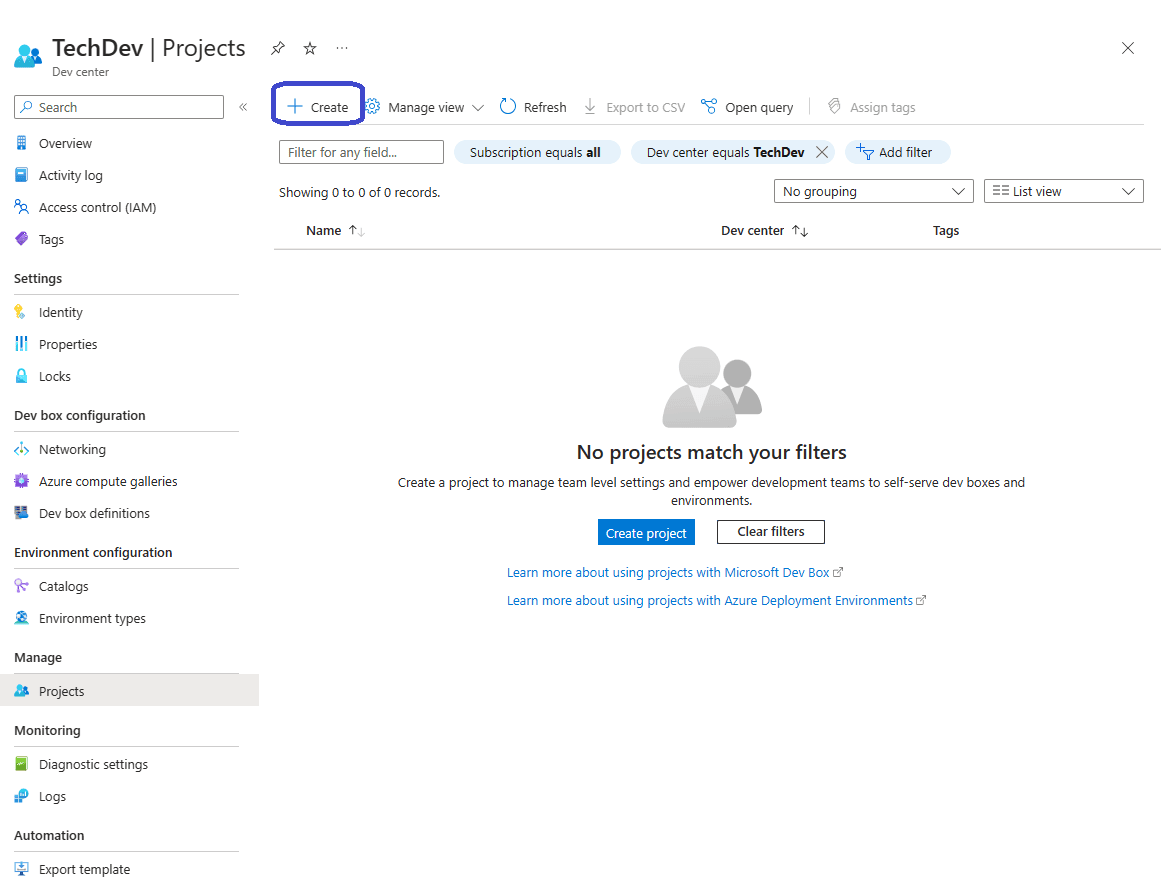This screenshot has height=893, width=1161.
Task: Collapse the sidebar with double chevron
Action: [243, 107]
